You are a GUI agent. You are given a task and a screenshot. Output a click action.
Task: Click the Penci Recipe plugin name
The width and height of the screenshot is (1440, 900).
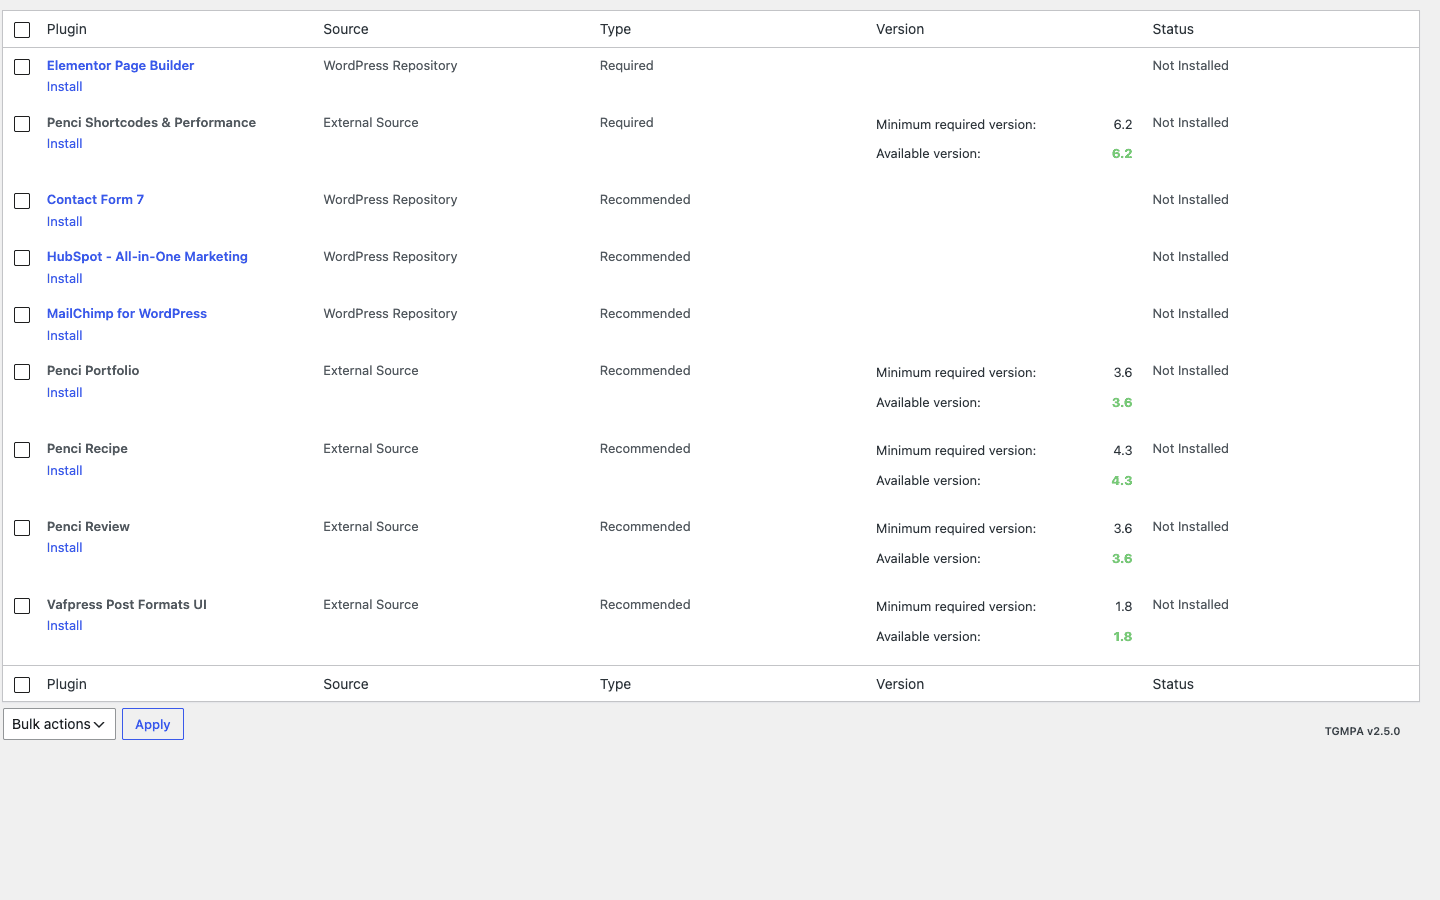pos(87,448)
